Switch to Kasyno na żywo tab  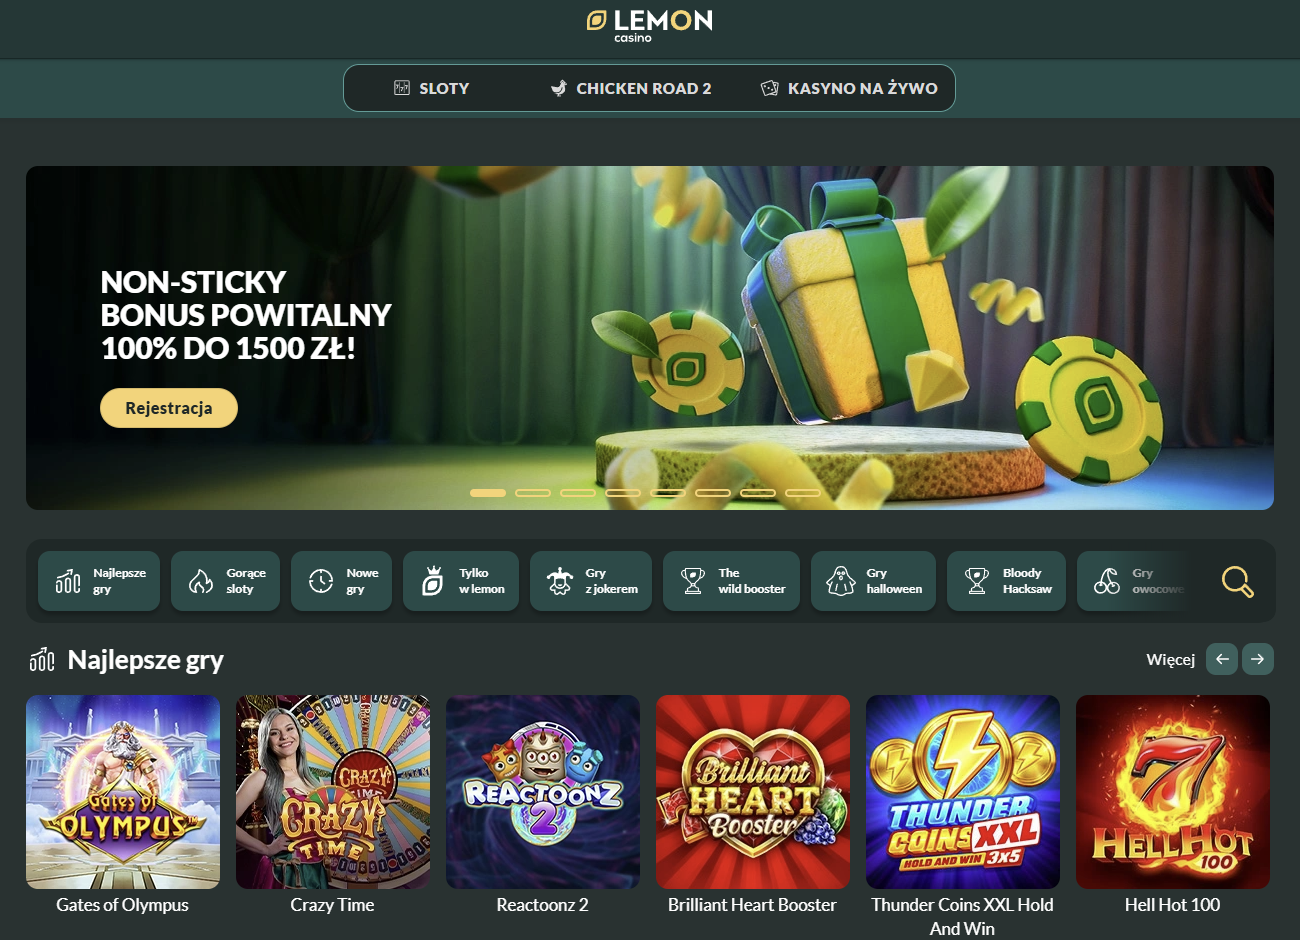[849, 88]
